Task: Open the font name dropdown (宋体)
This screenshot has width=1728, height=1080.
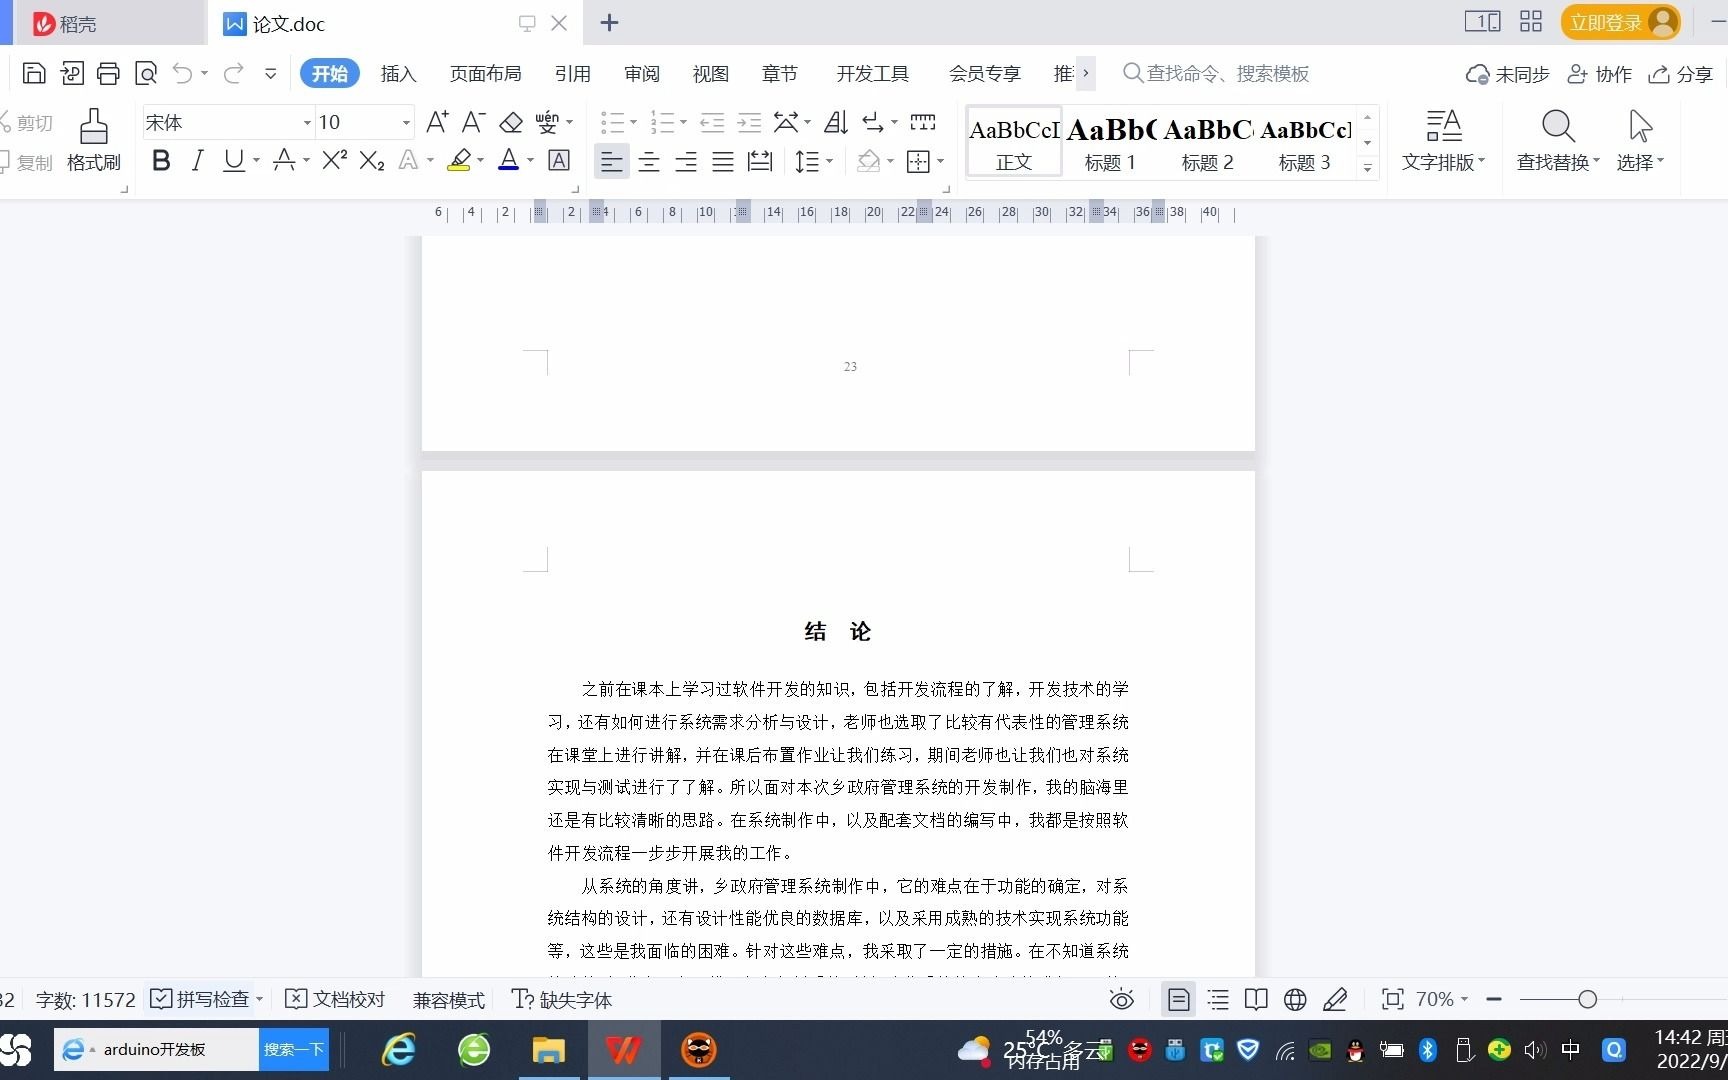Action: click(x=307, y=123)
